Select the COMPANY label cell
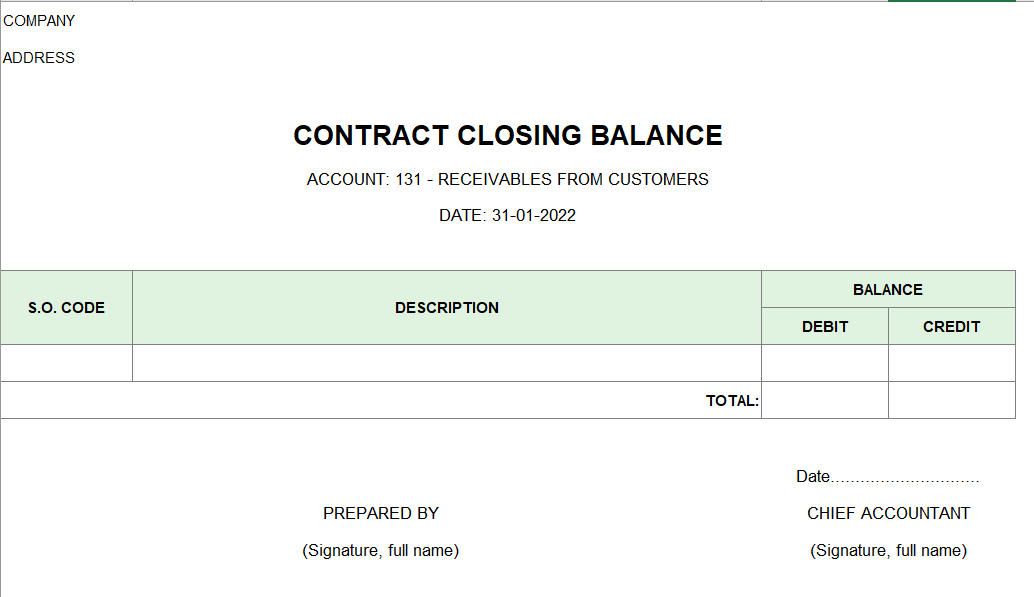This screenshot has width=1034, height=597. tap(39, 21)
